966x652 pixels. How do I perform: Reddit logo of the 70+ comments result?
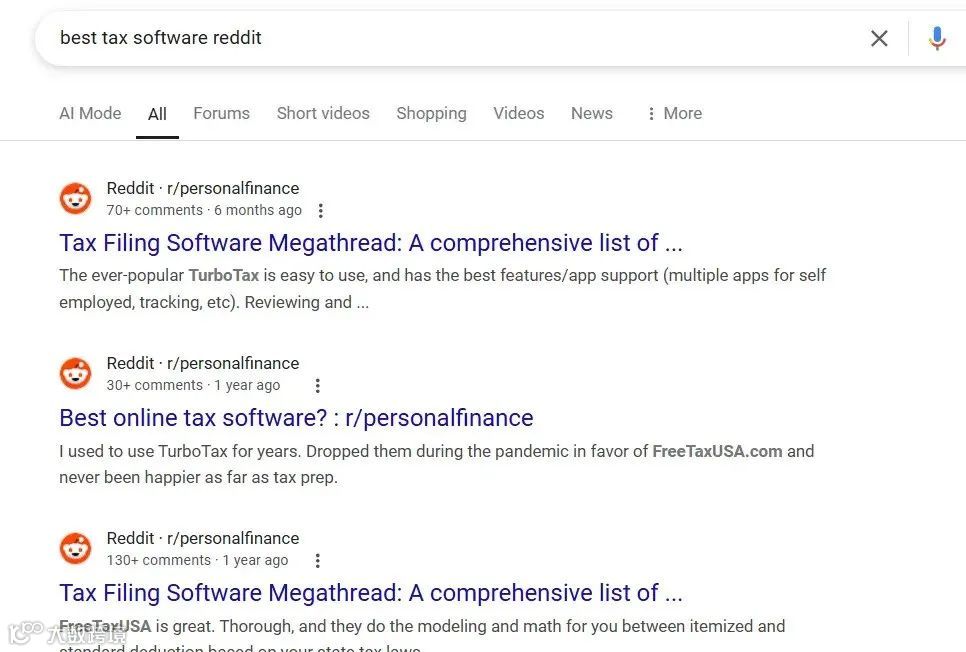point(75,198)
